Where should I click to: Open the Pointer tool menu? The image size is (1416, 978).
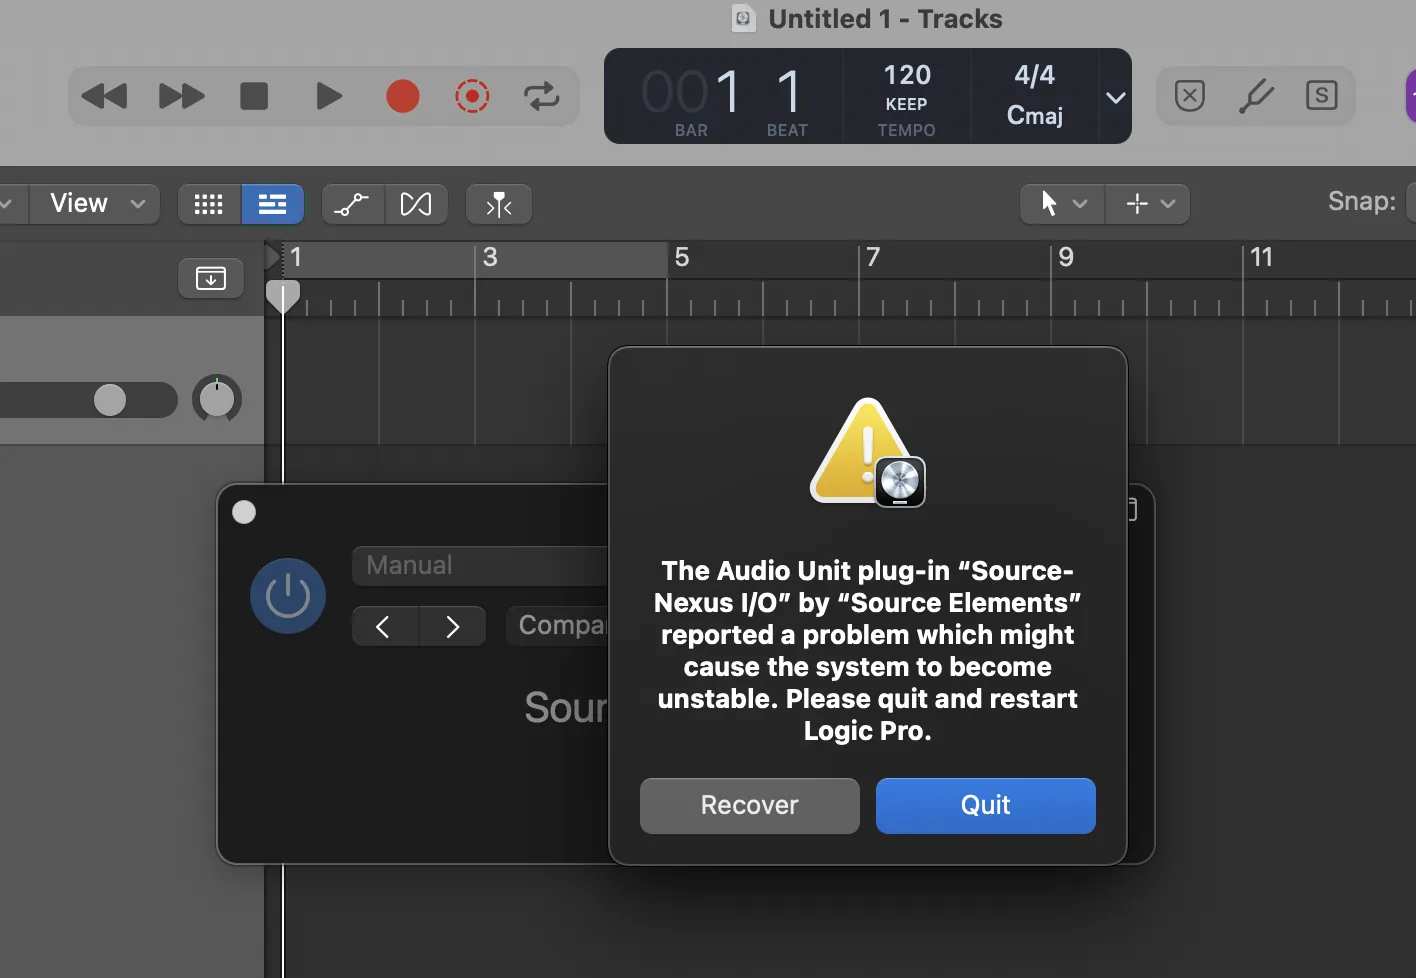pyautogui.click(x=1062, y=204)
